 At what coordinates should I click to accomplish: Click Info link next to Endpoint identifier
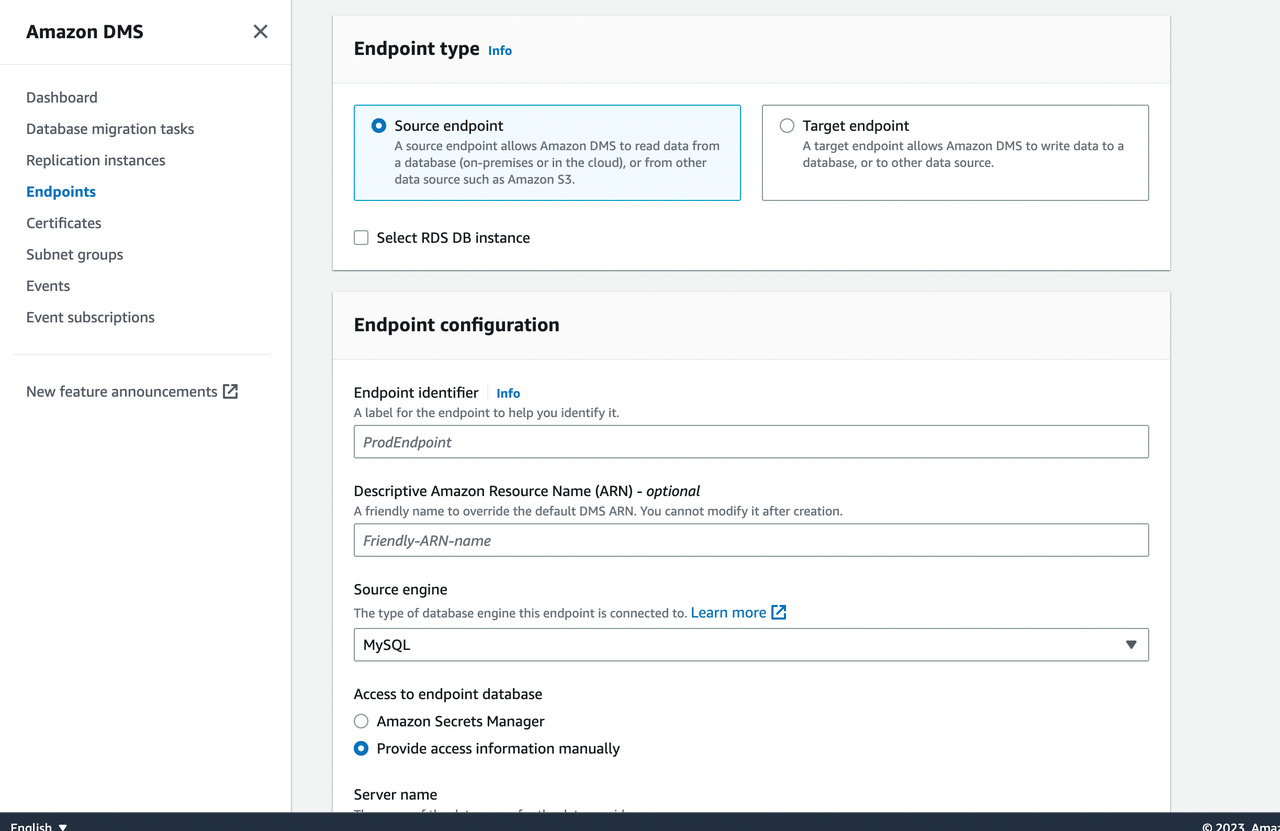pyautogui.click(x=508, y=393)
